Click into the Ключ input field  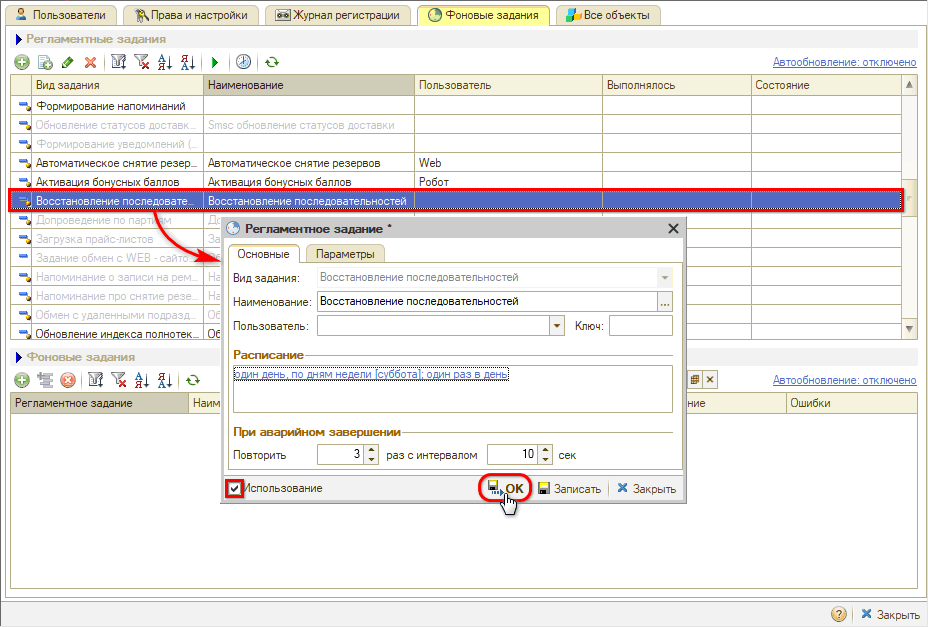(640, 326)
